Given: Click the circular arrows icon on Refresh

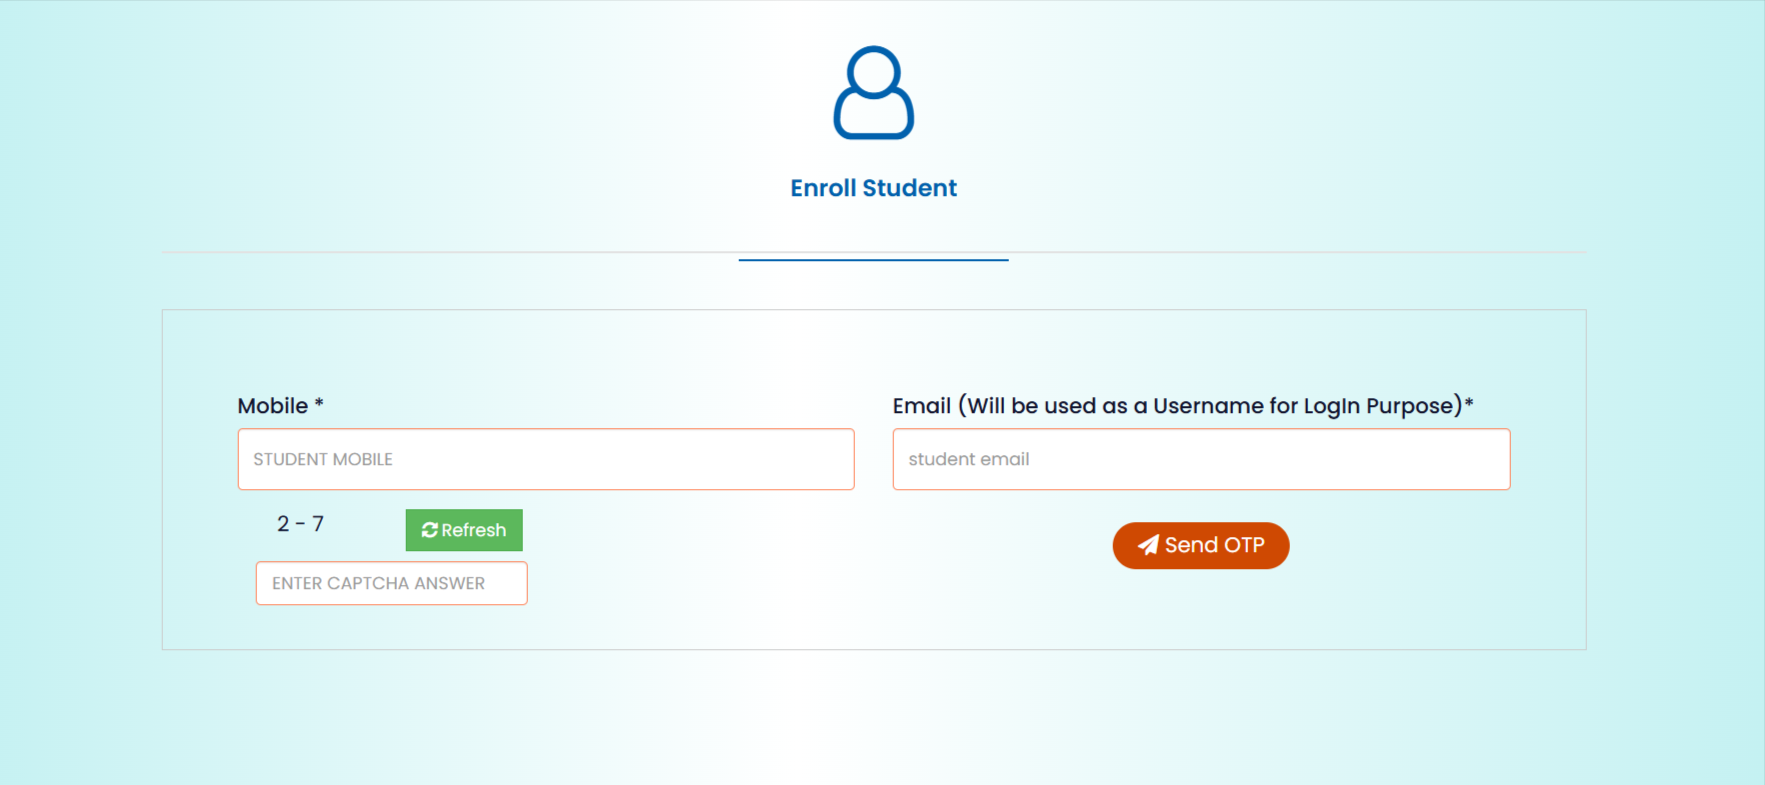Looking at the screenshot, I should point(430,530).
